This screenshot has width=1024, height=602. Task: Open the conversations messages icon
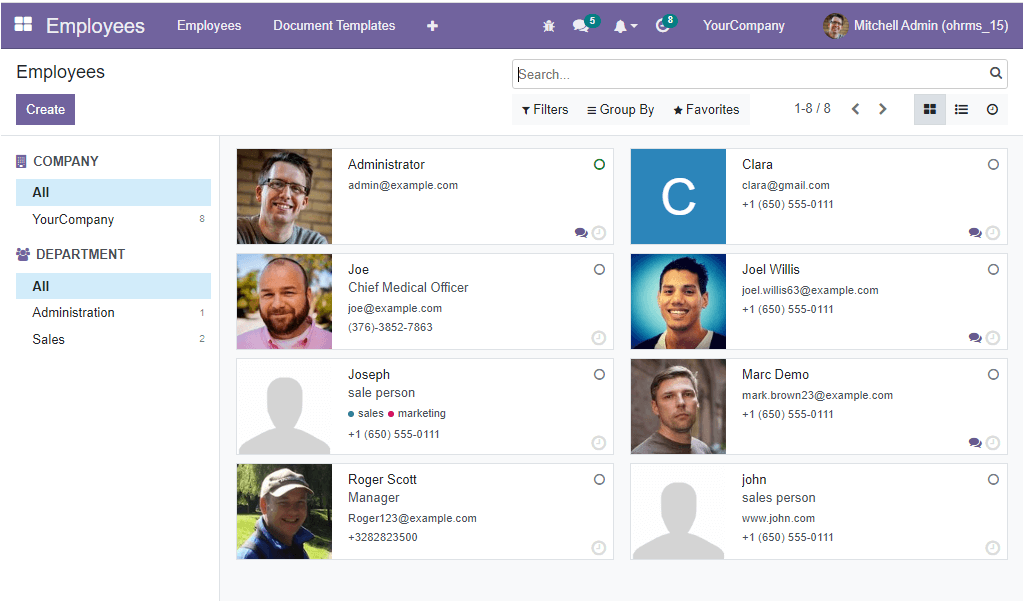pos(581,26)
